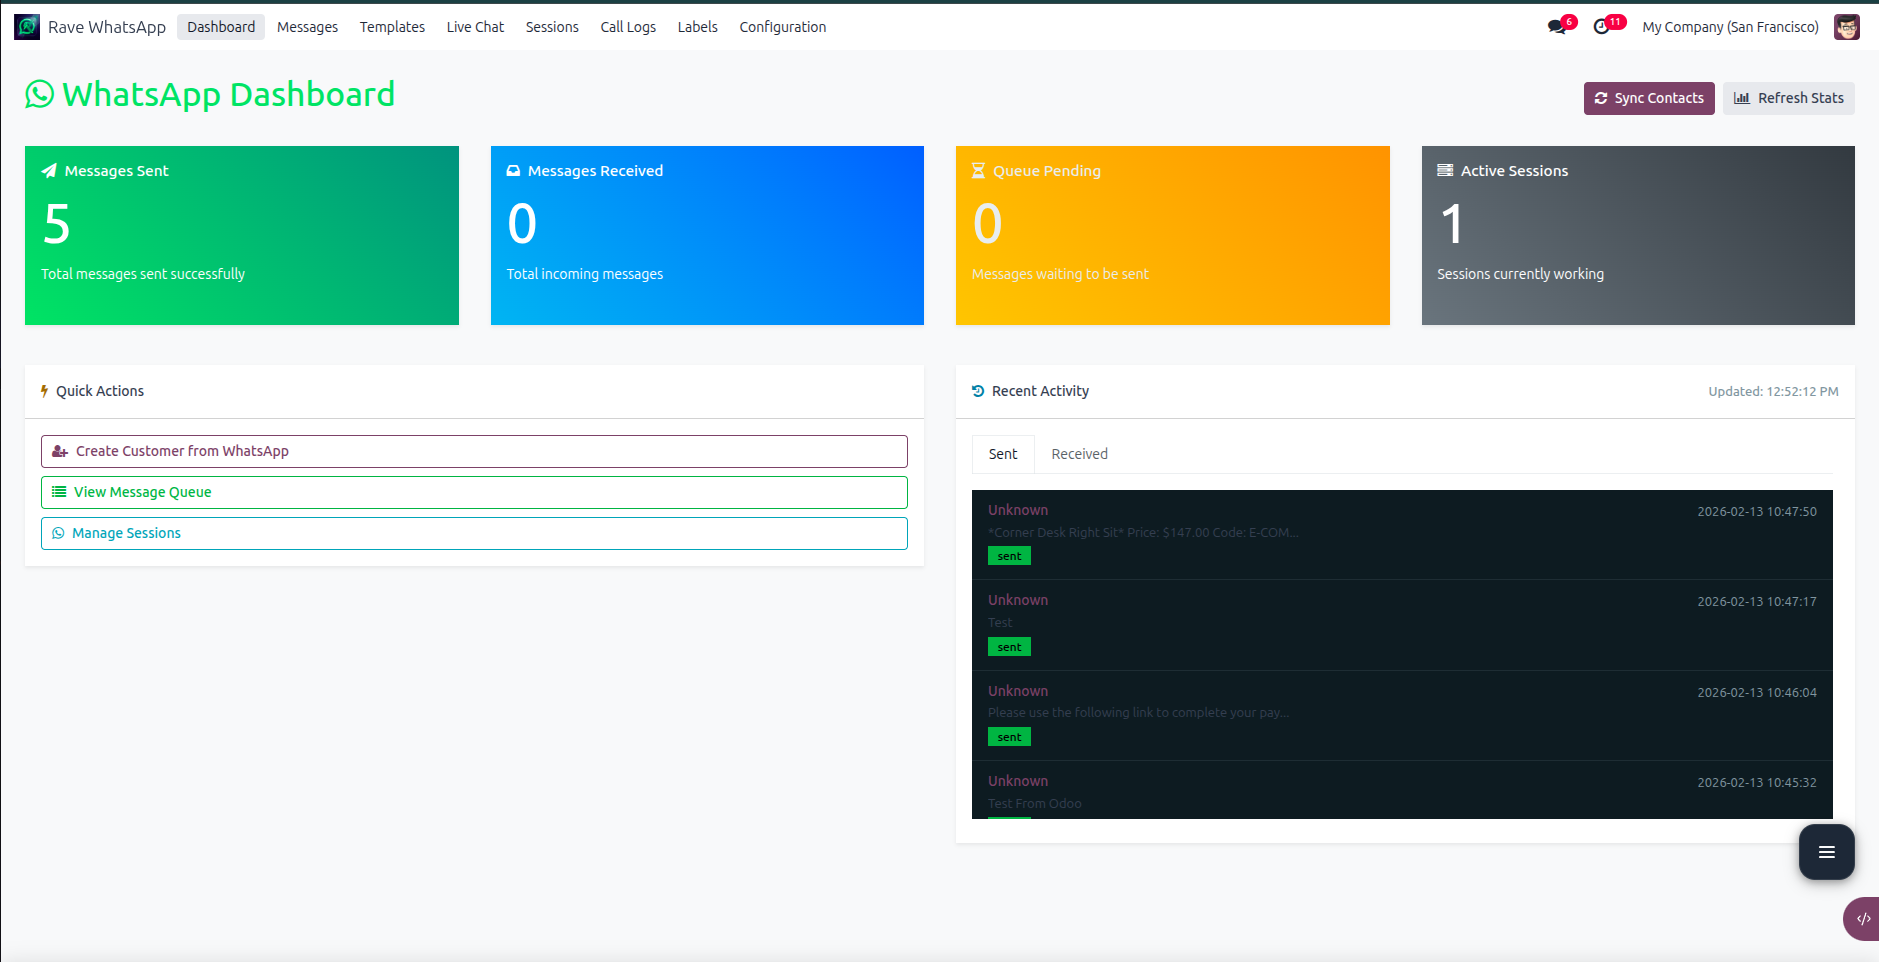Open the chat bubble notifications icon
1879x962 pixels.
click(1557, 27)
